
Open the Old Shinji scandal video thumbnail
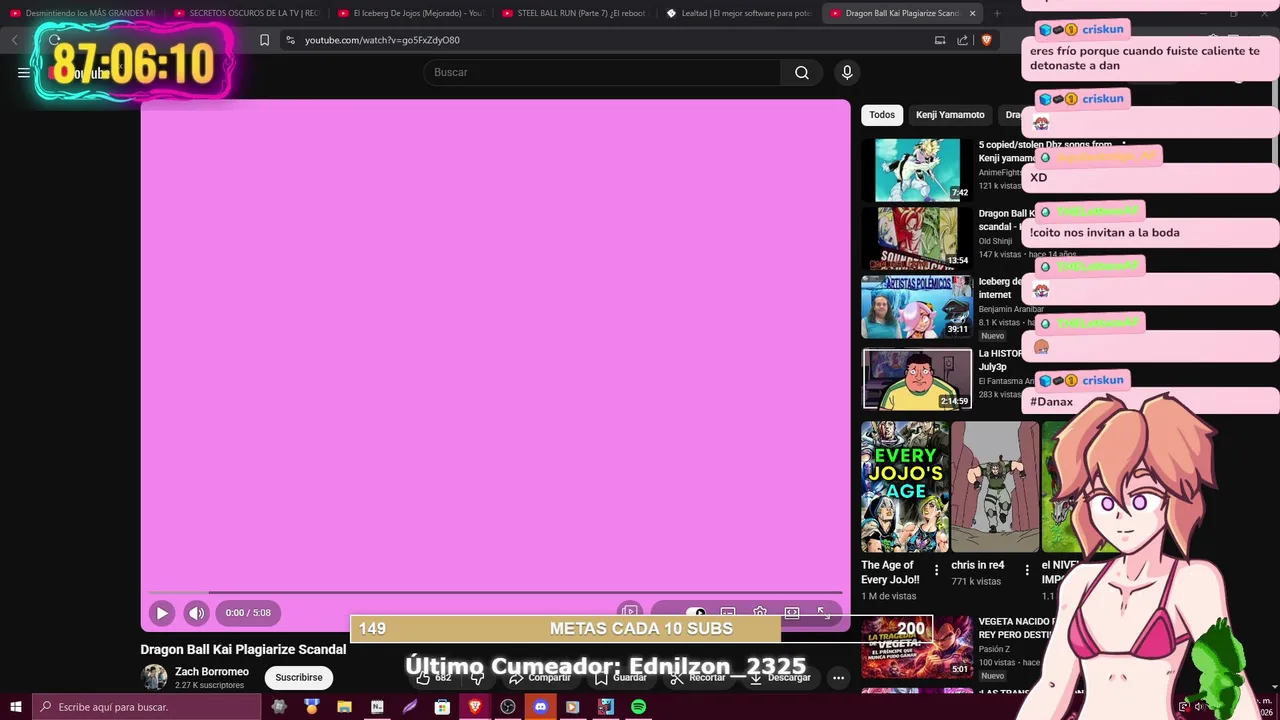click(x=917, y=238)
